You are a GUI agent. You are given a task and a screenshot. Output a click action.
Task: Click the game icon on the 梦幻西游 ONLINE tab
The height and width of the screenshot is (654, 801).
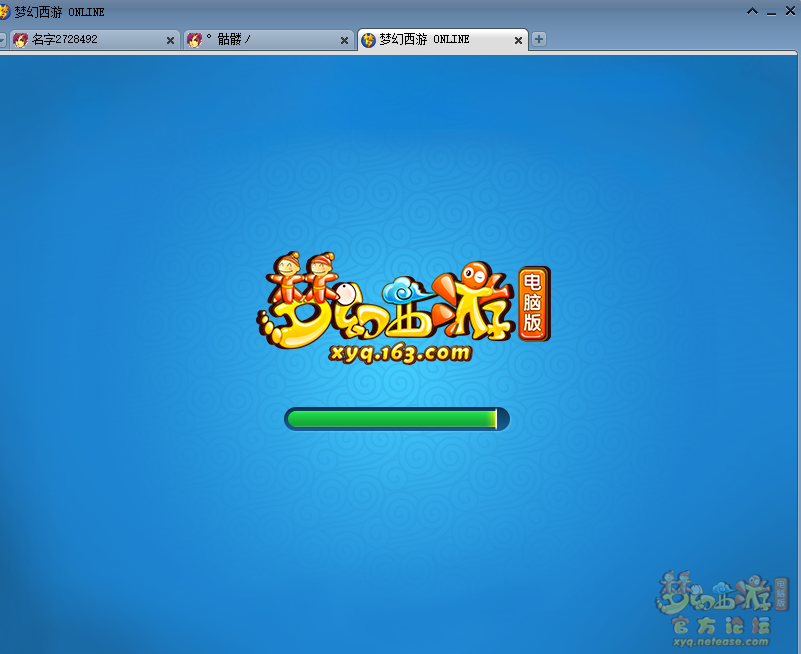[x=368, y=40]
